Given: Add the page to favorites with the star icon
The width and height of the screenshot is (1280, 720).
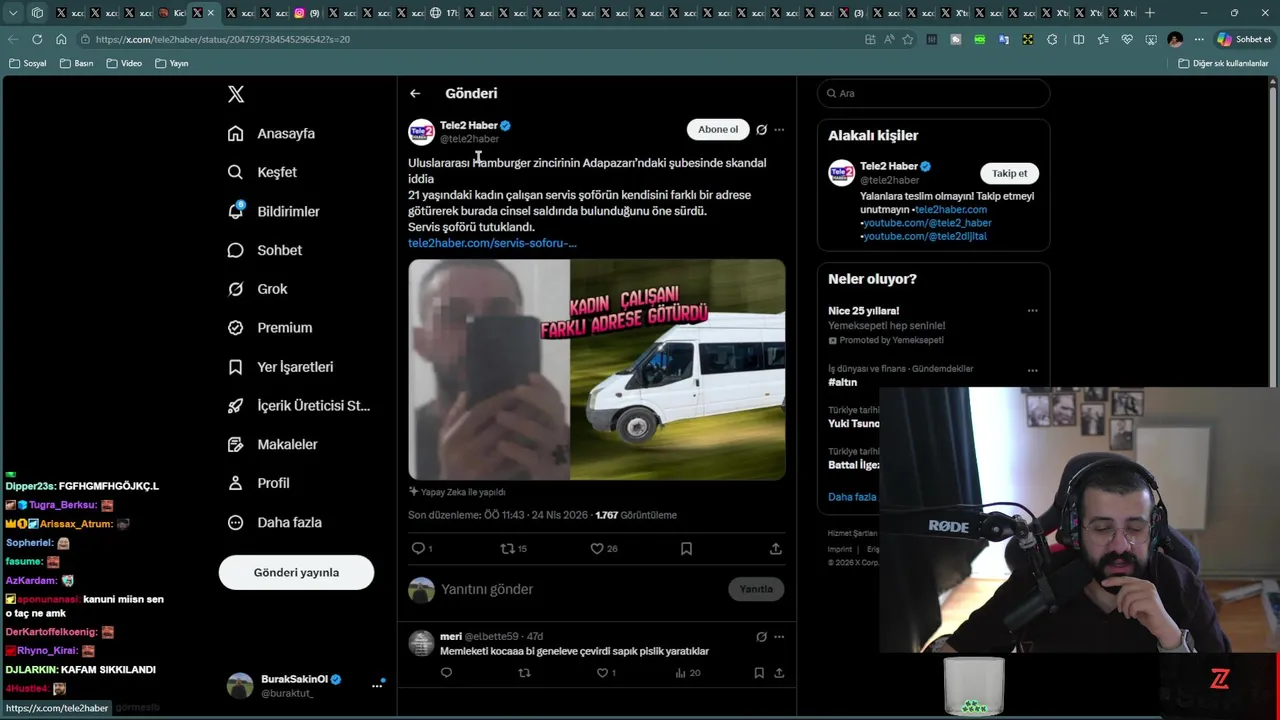Looking at the screenshot, I should (907, 39).
